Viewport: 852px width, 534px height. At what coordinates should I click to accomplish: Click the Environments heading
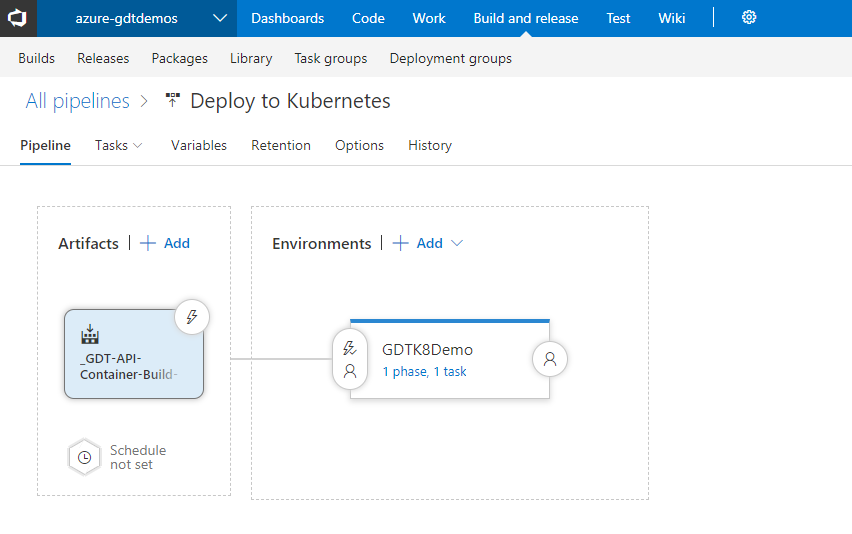[322, 243]
